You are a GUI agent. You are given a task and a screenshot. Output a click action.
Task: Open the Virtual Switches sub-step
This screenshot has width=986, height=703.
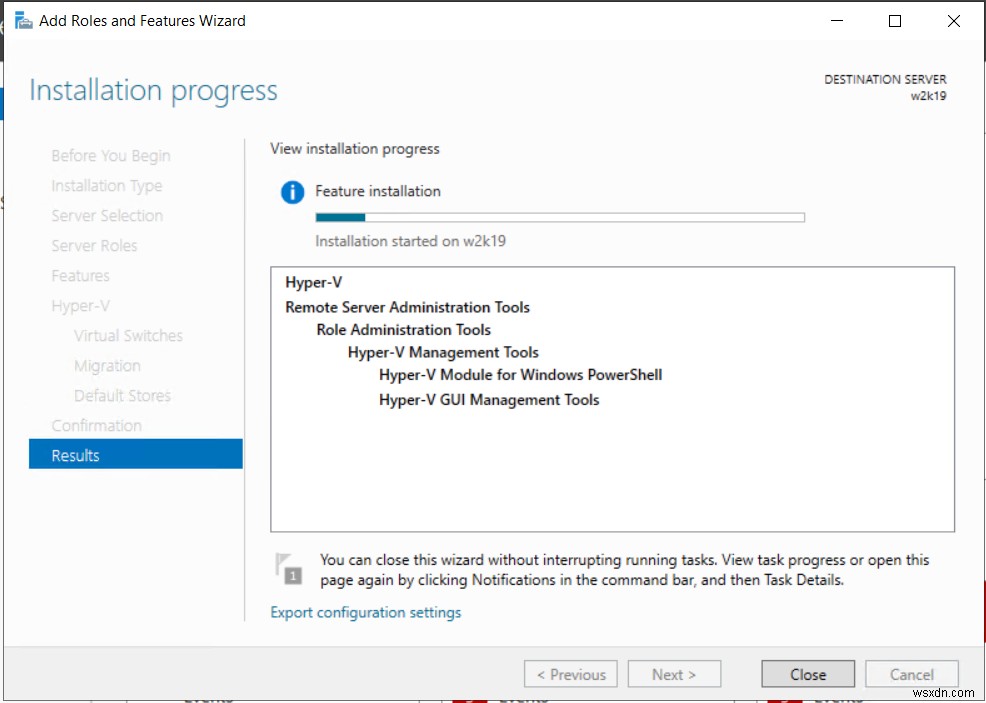tap(128, 335)
